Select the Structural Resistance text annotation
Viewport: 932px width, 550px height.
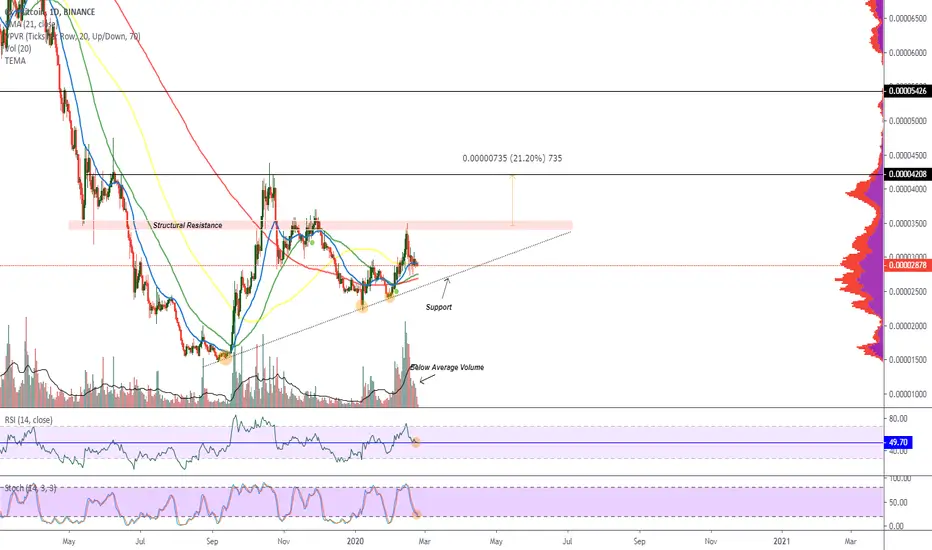click(x=187, y=225)
